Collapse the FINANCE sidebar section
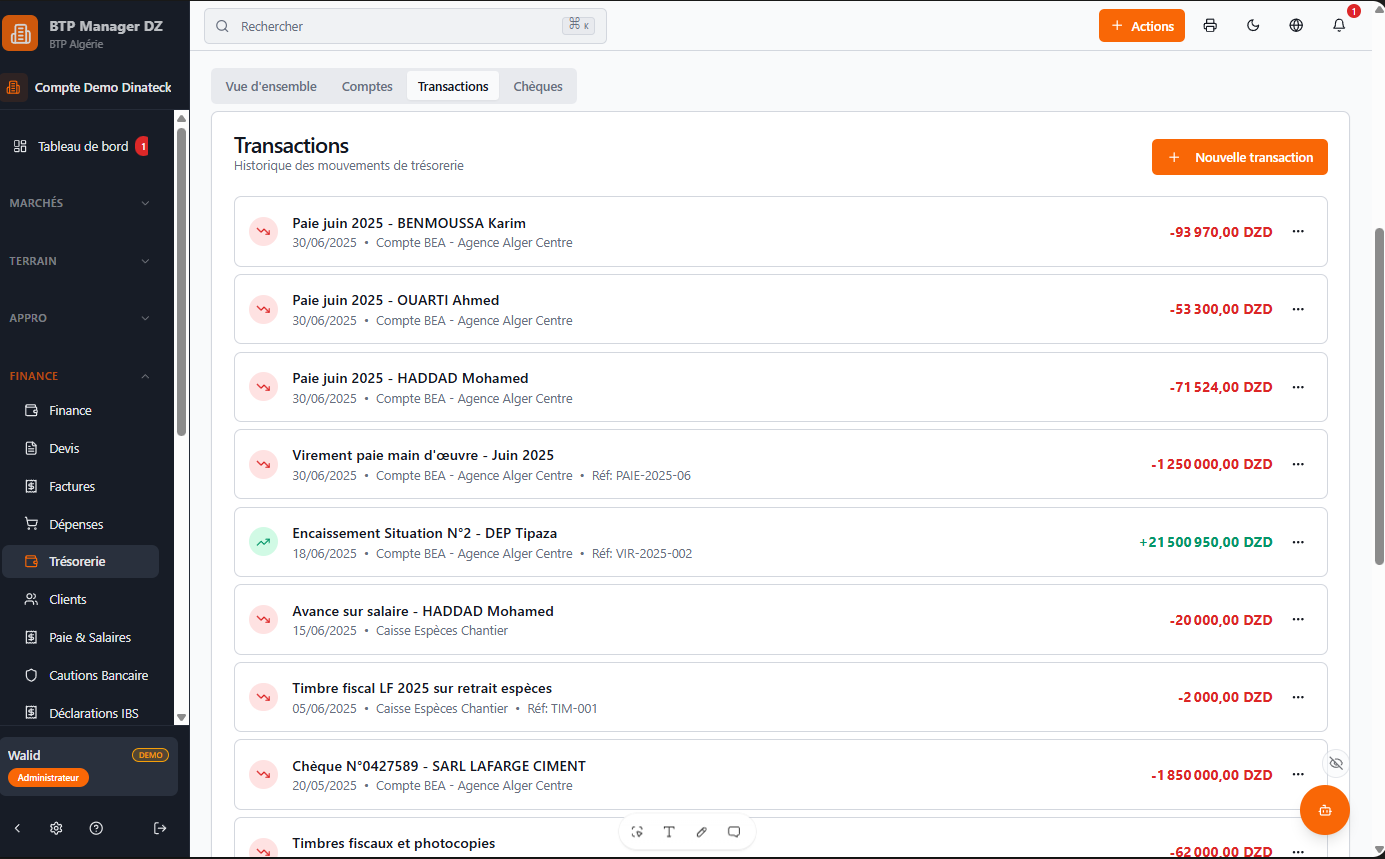Screen dimensions: 1385x859 coord(80,376)
